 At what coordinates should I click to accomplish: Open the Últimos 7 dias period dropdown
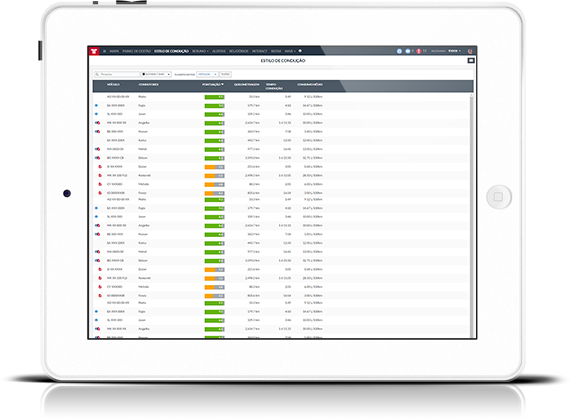coord(156,74)
